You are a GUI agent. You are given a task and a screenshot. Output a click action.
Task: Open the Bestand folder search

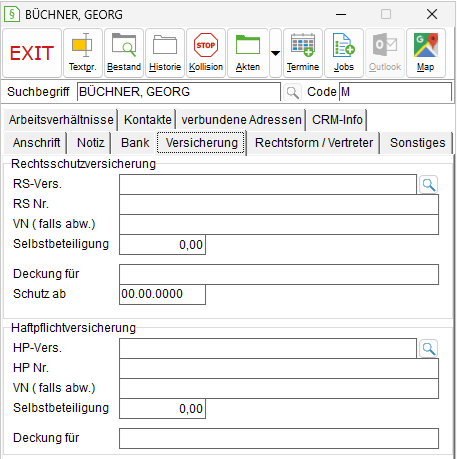(124, 53)
